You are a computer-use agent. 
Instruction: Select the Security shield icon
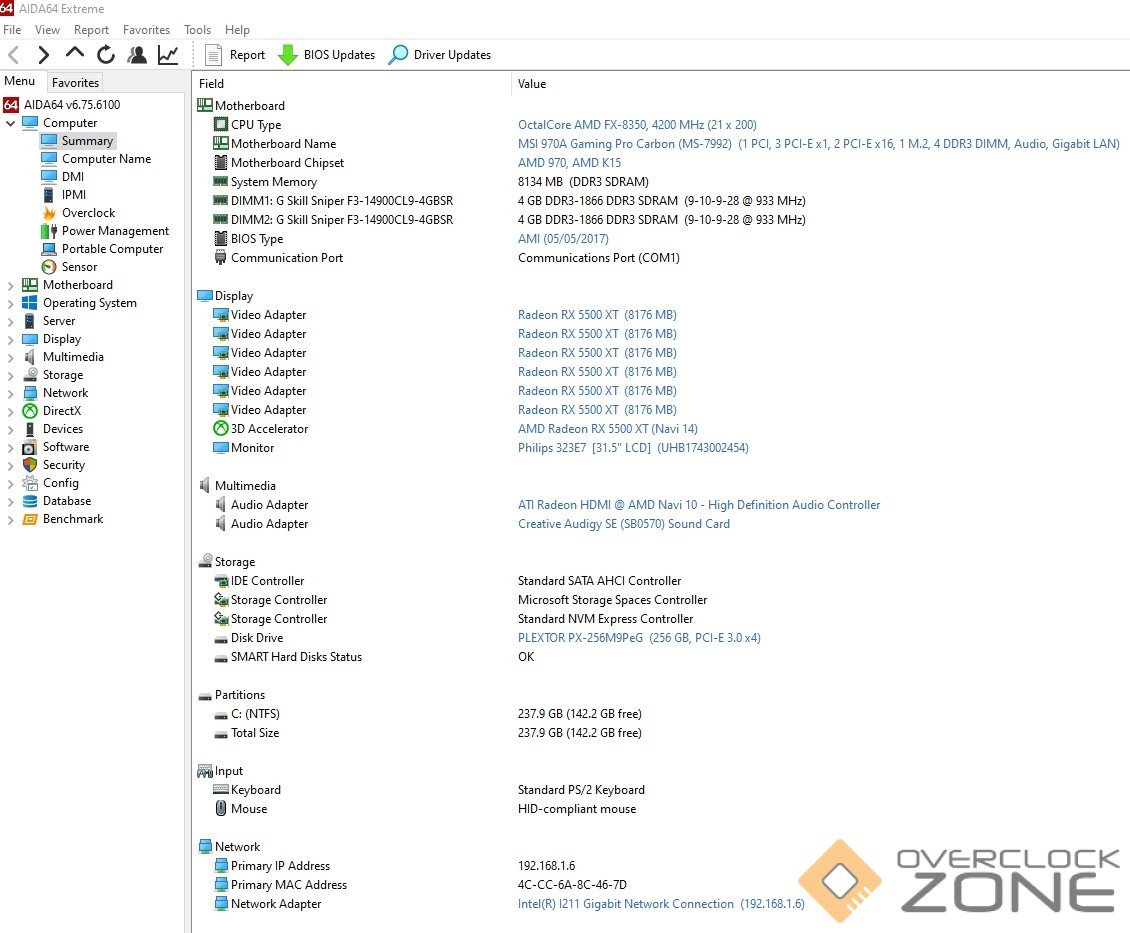(30, 465)
